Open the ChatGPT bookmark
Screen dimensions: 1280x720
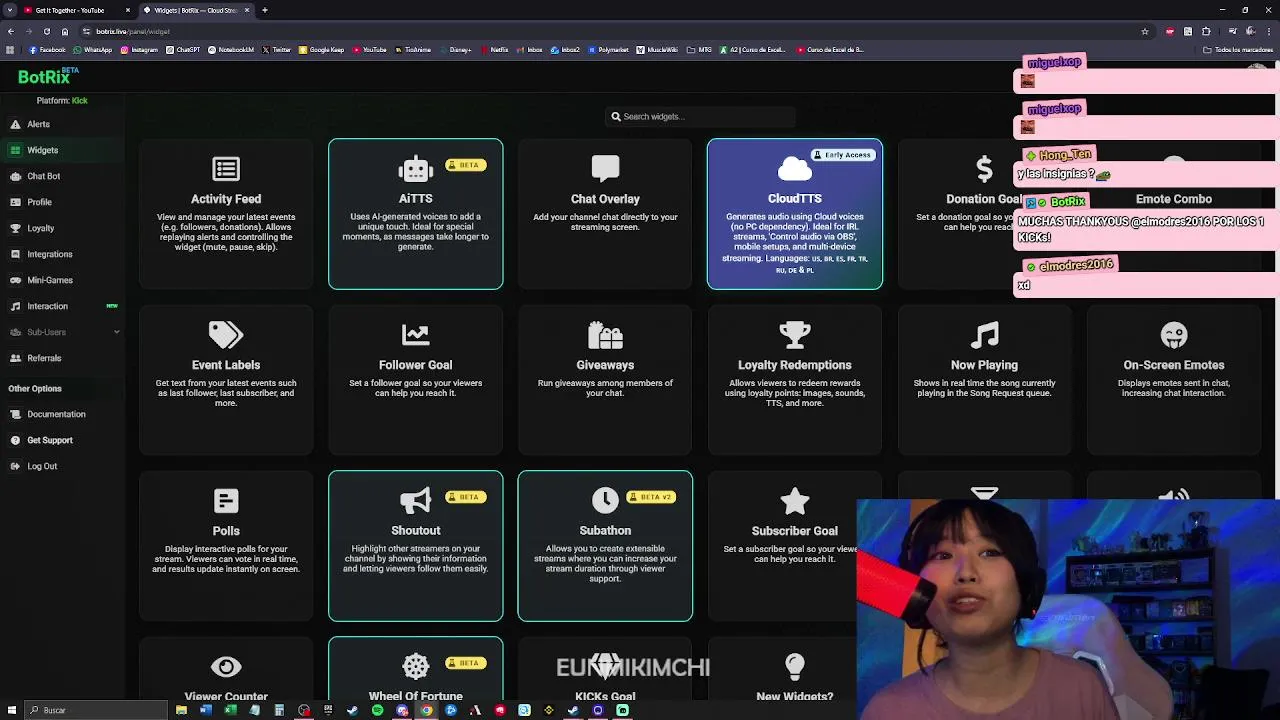click(184, 50)
